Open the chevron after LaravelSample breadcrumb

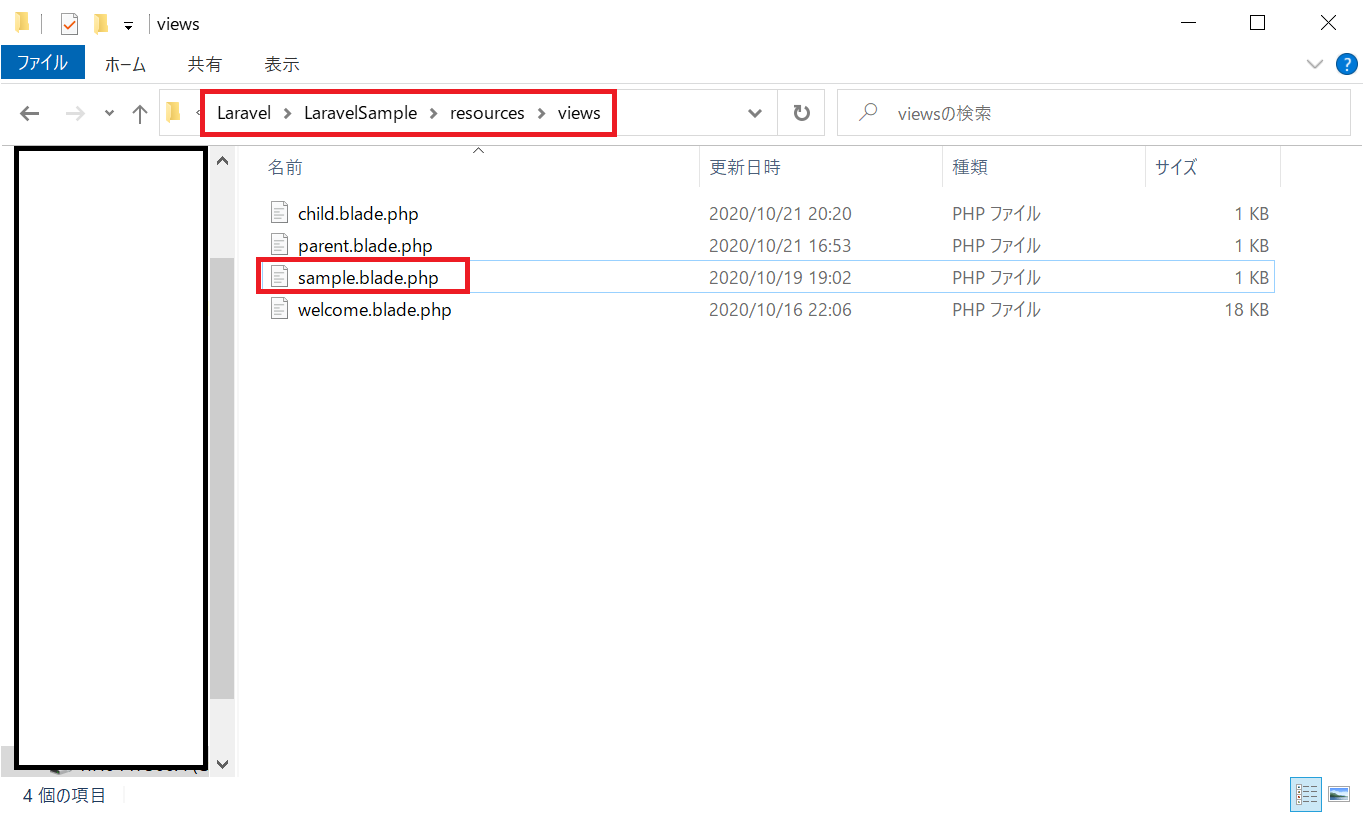[x=434, y=113]
